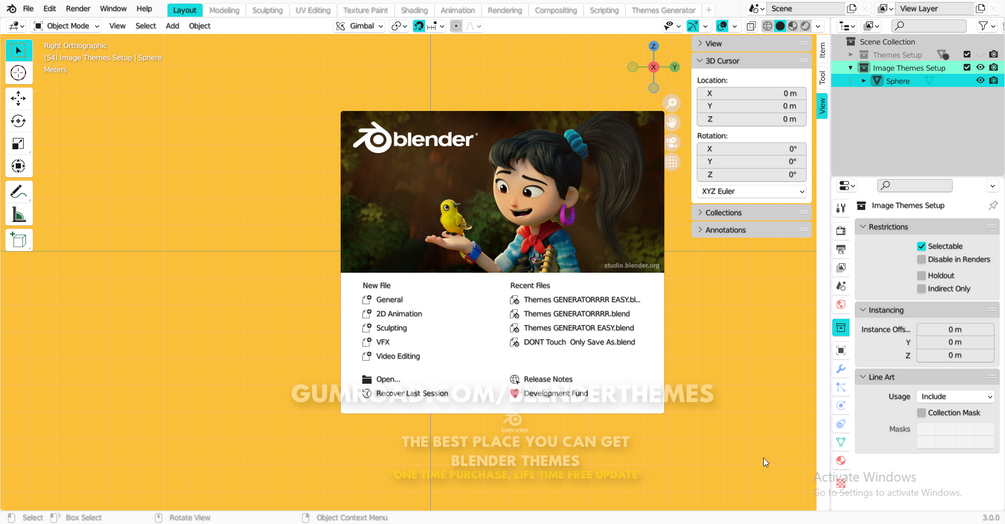Image resolution: width=1005 pixels, height=524 pixels.
Task: Open the Render properties tab
Action: pos(841,231)
